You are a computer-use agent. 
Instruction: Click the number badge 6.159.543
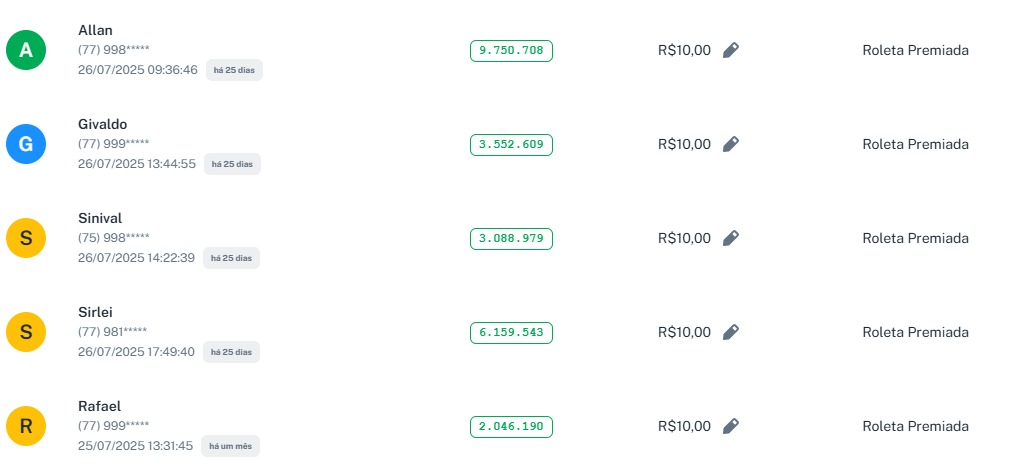pos(511,332)
